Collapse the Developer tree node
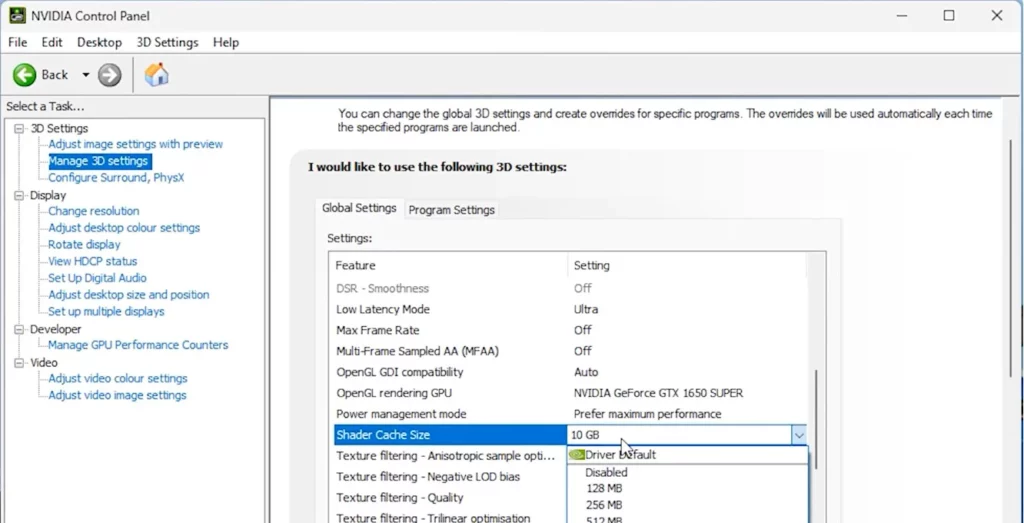Viewport: 1024px width, 523px height. point(19,329)
